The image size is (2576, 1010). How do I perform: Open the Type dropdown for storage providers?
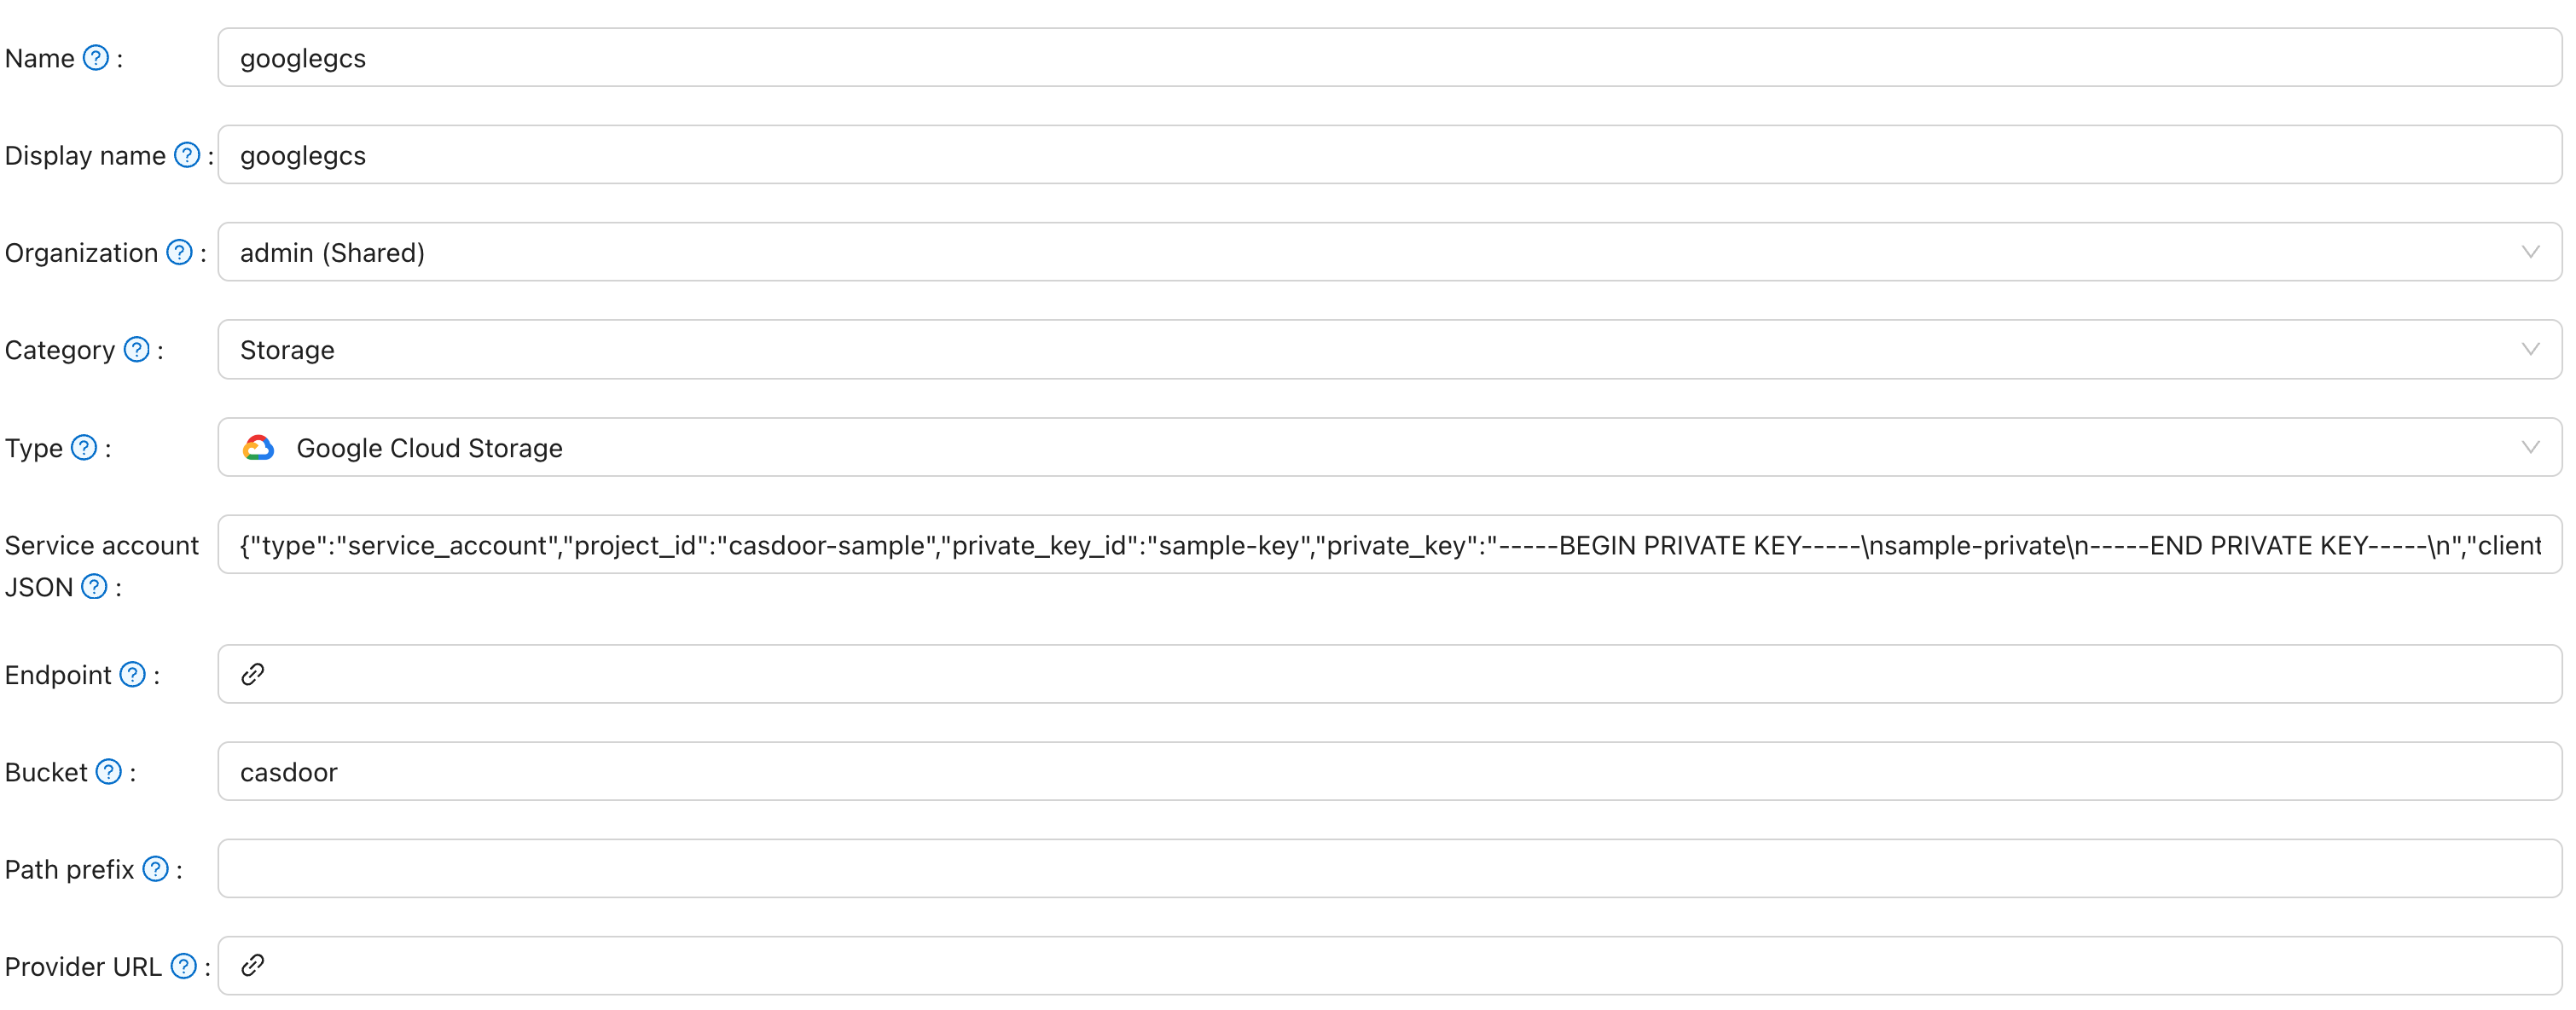pyautogui.click(x=2531, y=448)
